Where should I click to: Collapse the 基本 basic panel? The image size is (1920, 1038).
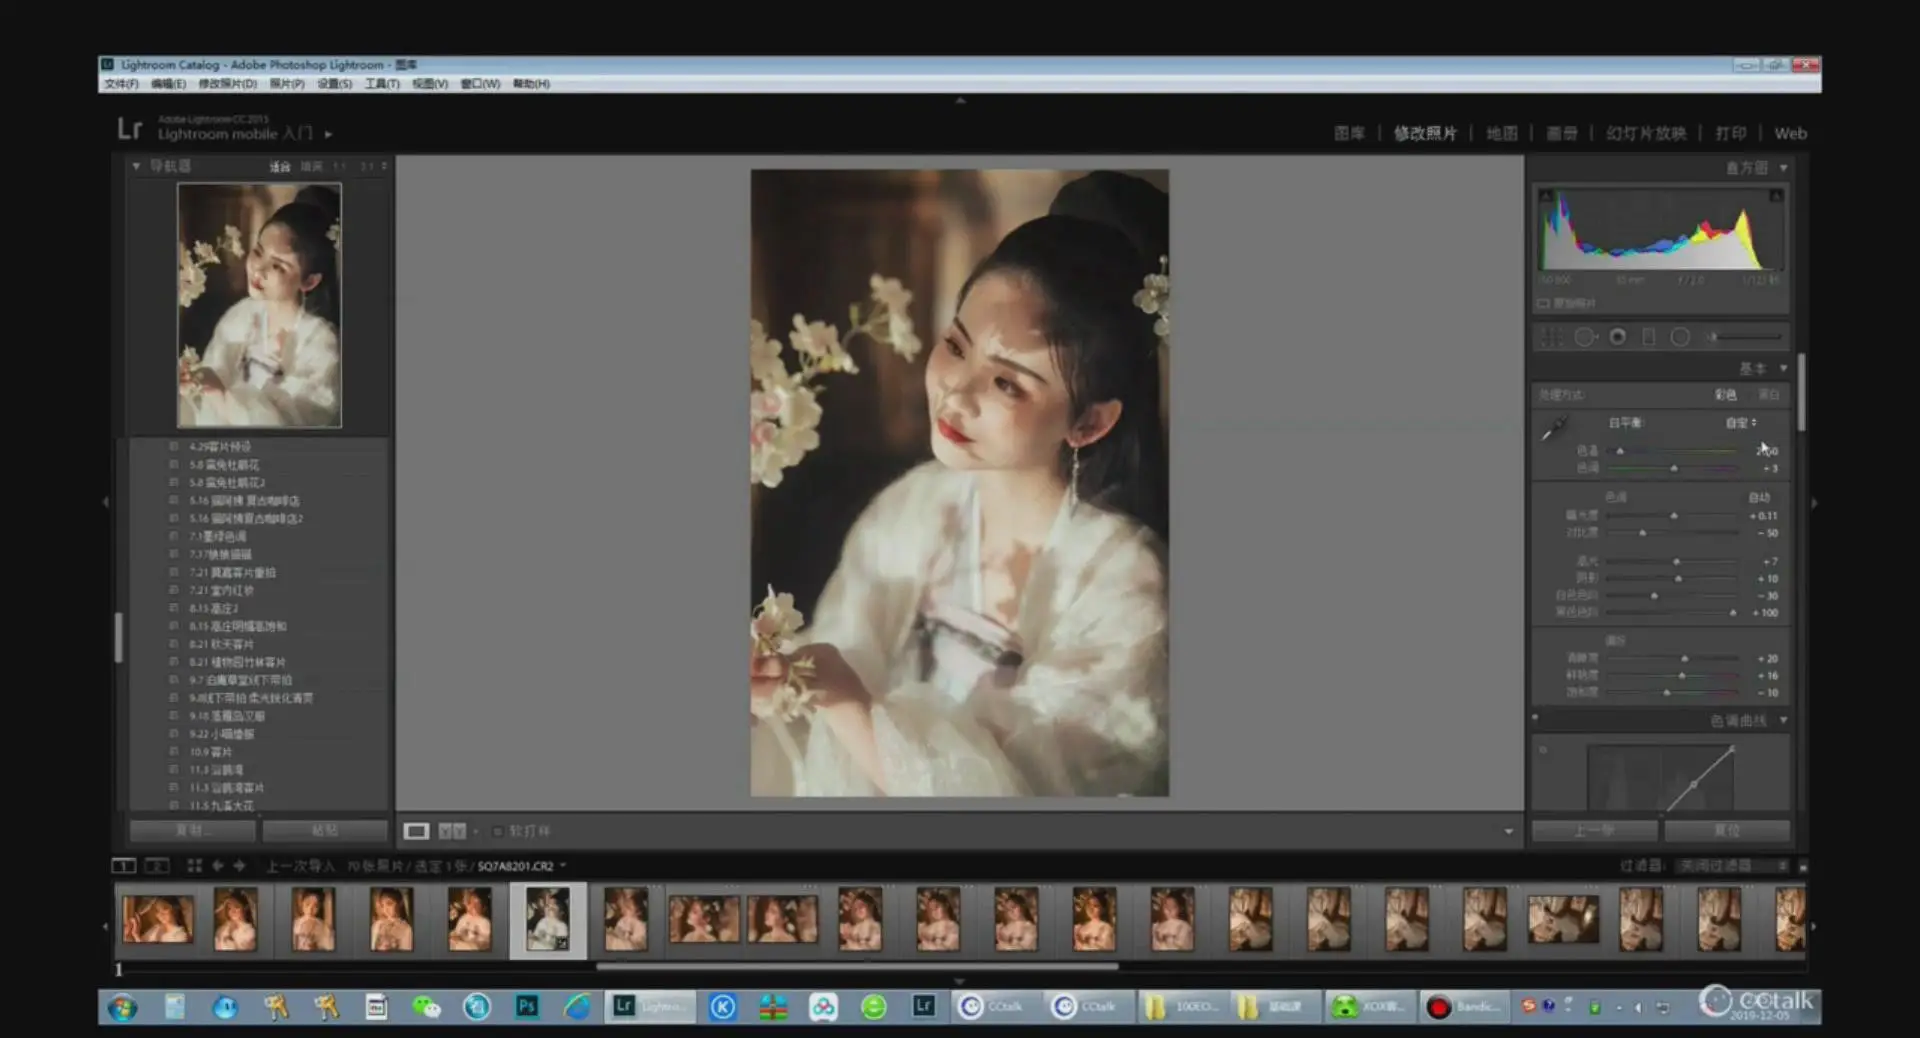[1783, 369]
